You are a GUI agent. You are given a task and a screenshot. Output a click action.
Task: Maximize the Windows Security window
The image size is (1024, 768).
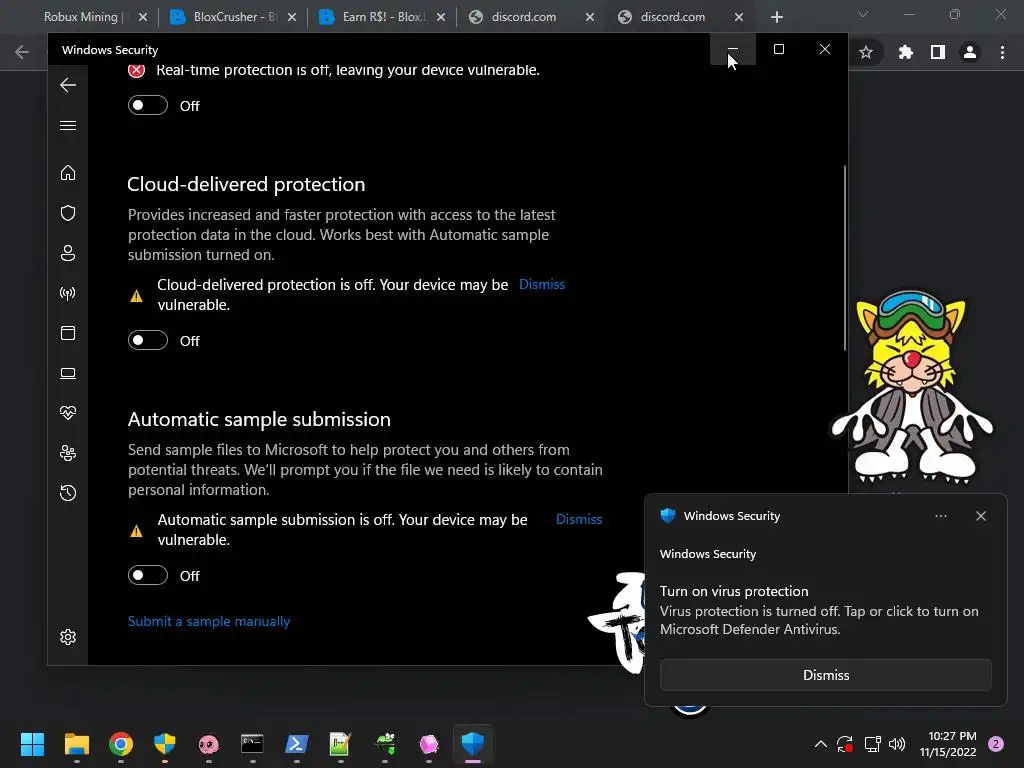coord(778,50)
